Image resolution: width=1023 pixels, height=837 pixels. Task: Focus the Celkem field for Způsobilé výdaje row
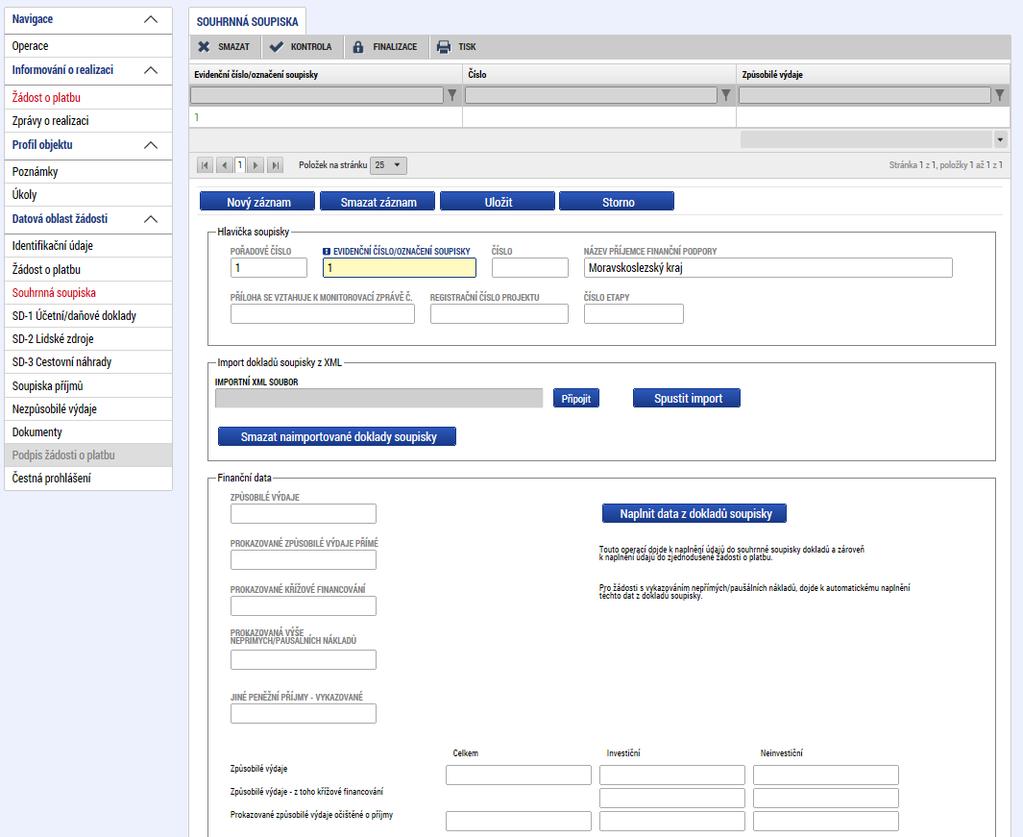tap(519, 775)
